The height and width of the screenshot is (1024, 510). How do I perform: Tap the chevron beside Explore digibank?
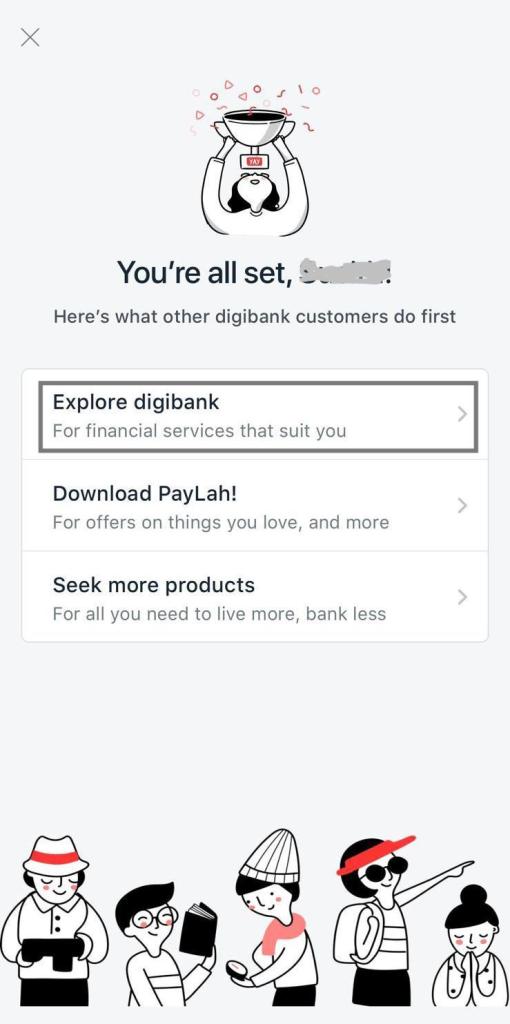pos(462,414)
